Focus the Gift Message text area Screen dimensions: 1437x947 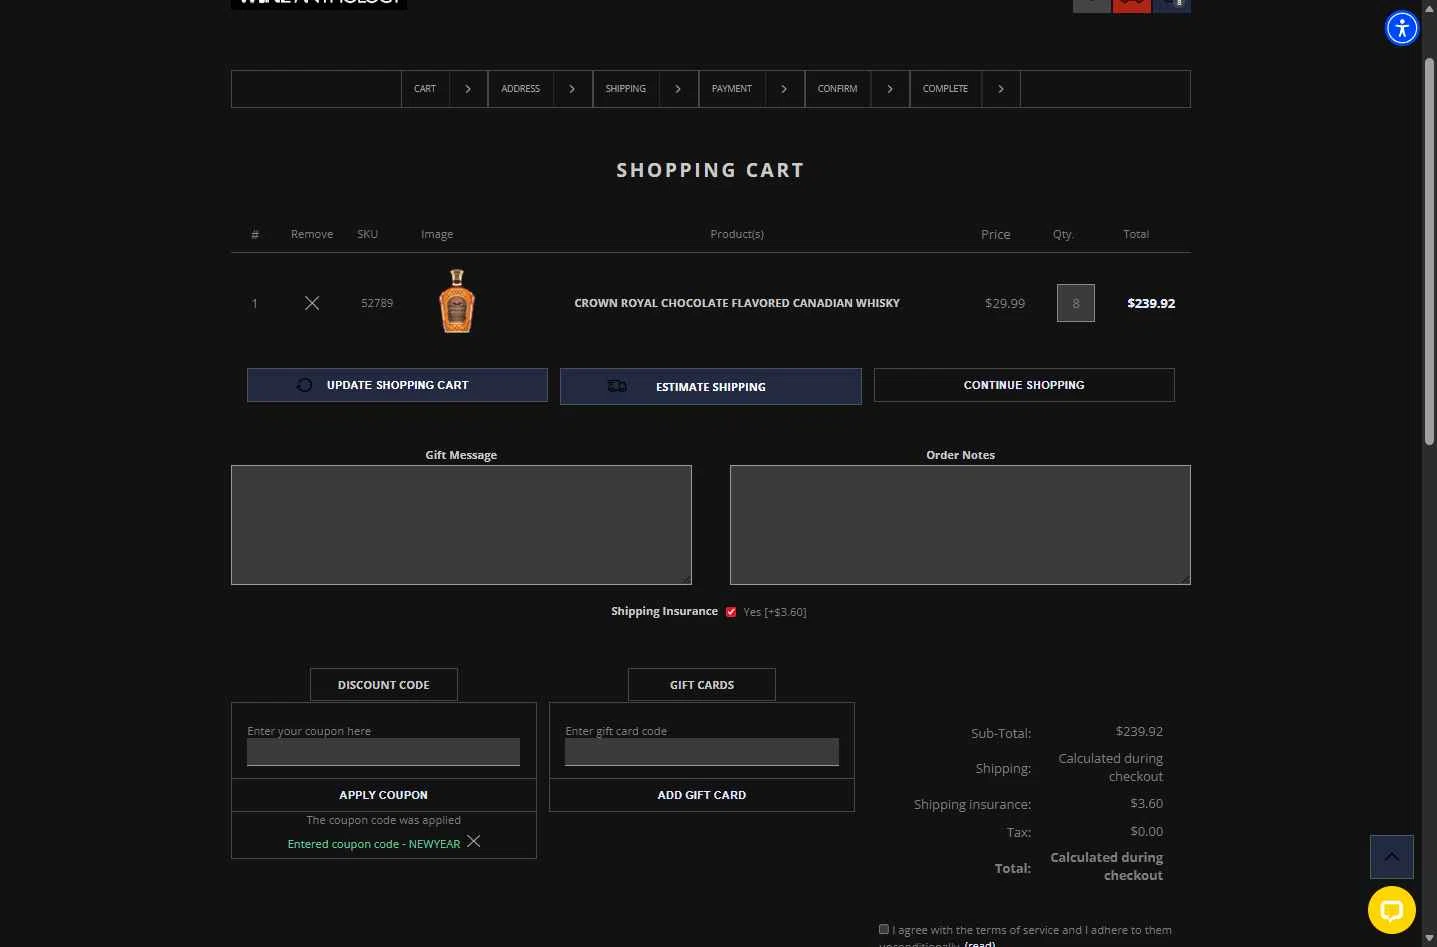point(461,525)
